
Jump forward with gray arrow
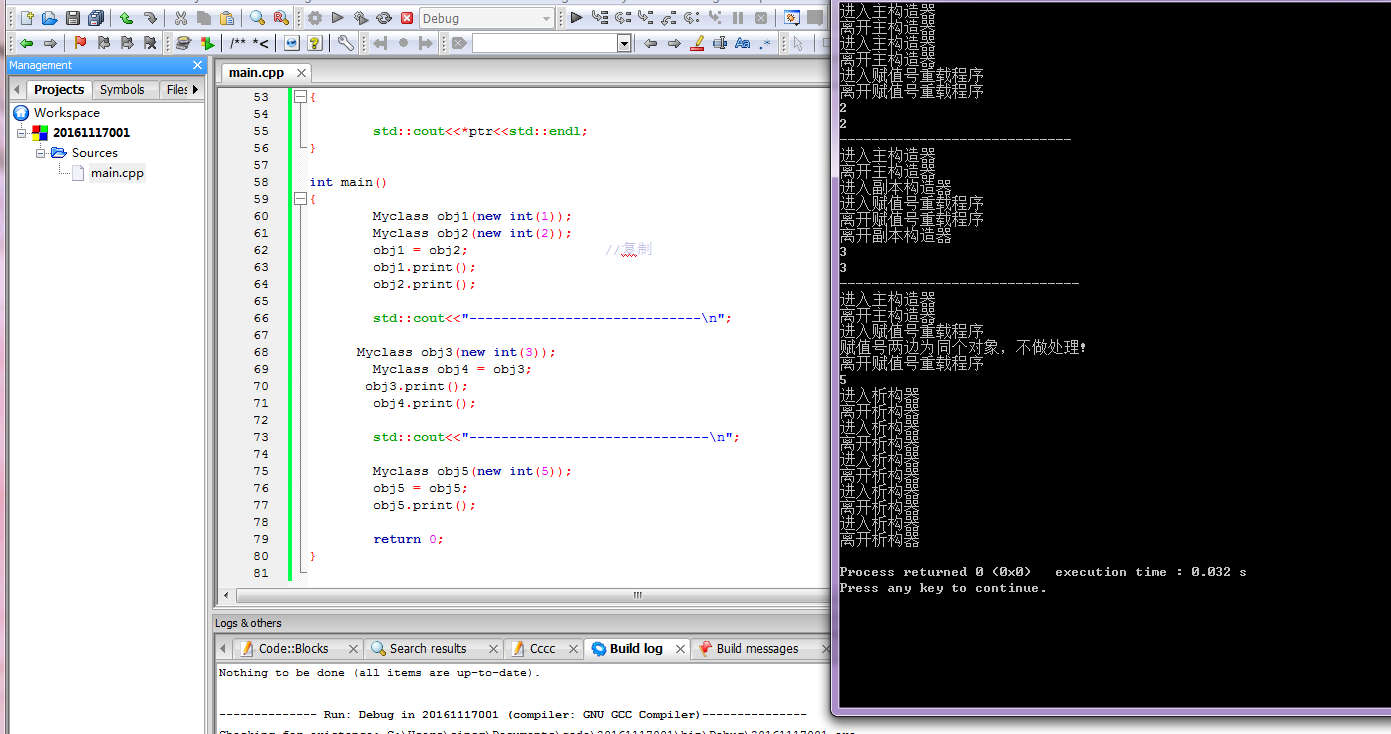click(50, 43)
